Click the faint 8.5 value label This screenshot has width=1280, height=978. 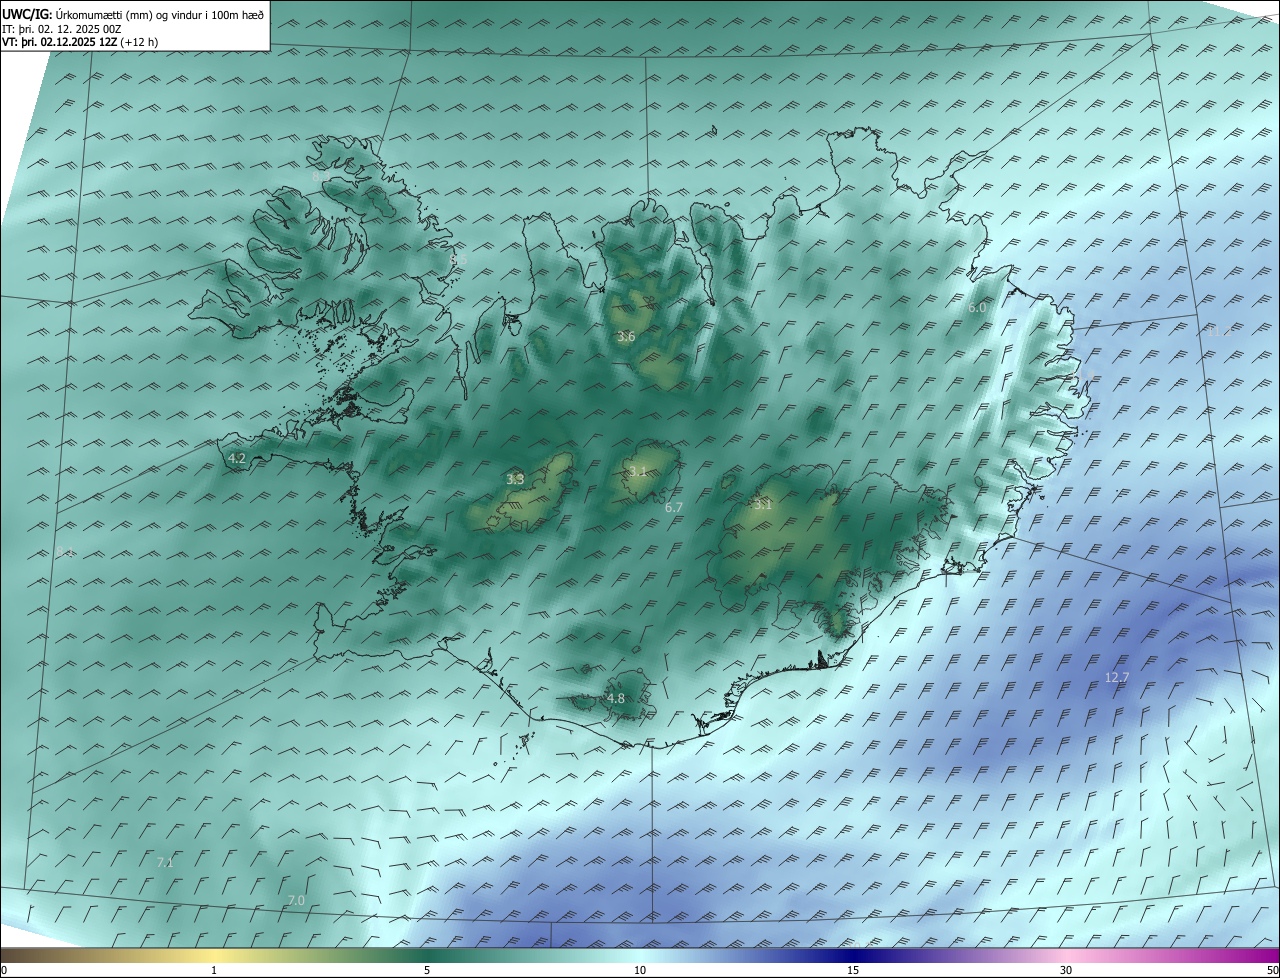[x=459, y=260]
